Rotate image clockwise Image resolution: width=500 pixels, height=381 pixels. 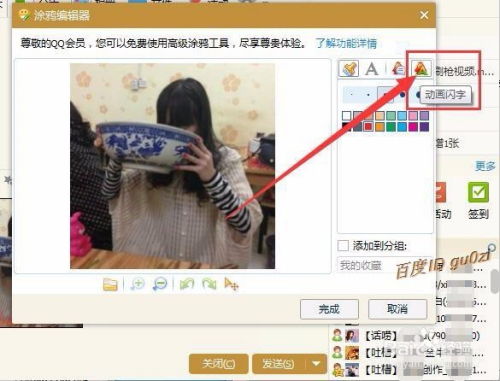point(209,284)
